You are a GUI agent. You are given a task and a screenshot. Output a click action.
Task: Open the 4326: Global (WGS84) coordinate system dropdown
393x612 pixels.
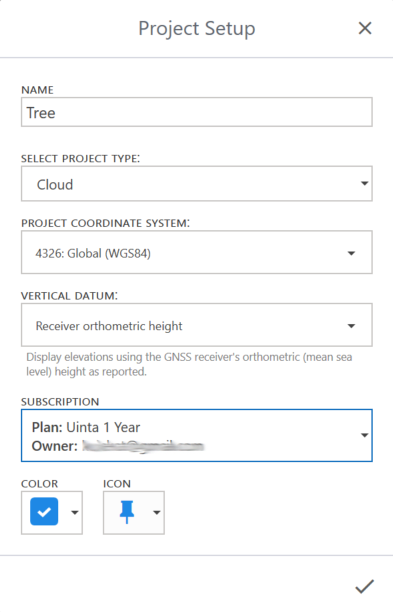point(197,252)
